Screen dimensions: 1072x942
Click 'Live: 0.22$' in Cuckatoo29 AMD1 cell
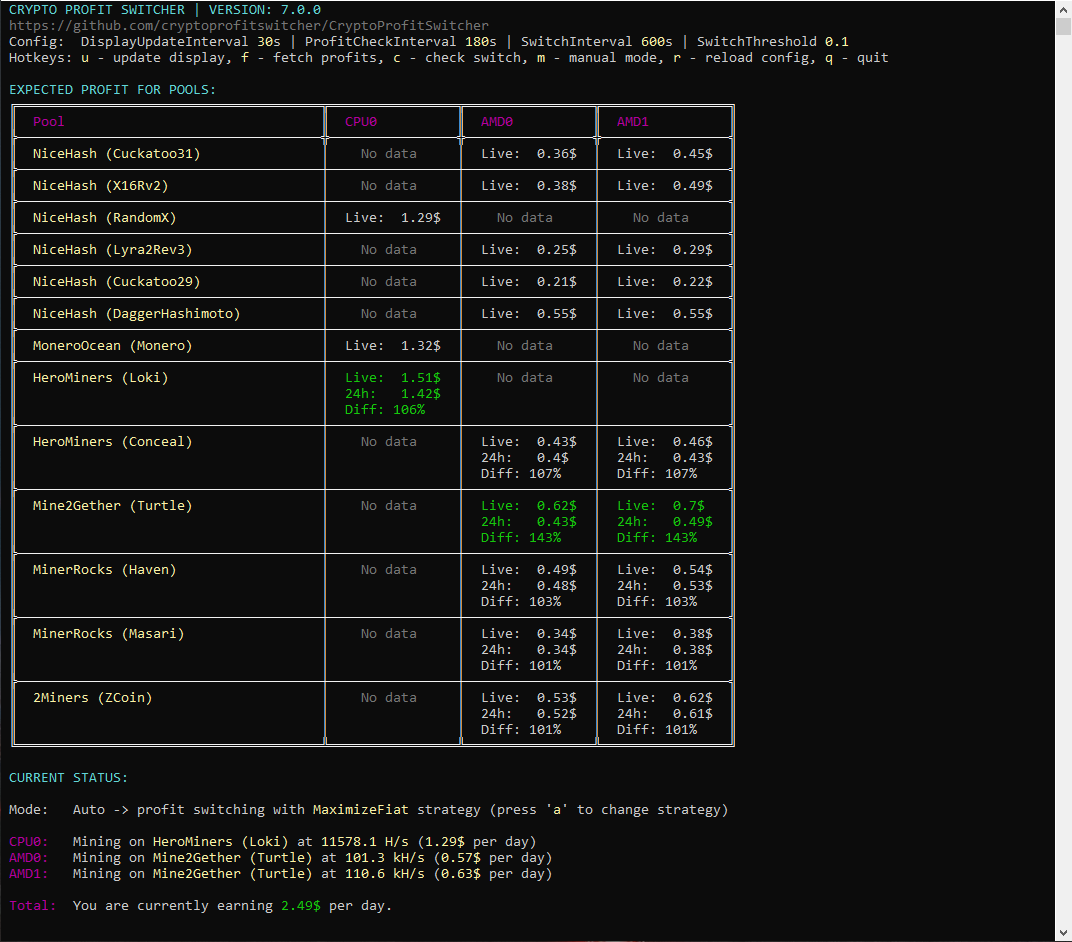click(665, 282)
